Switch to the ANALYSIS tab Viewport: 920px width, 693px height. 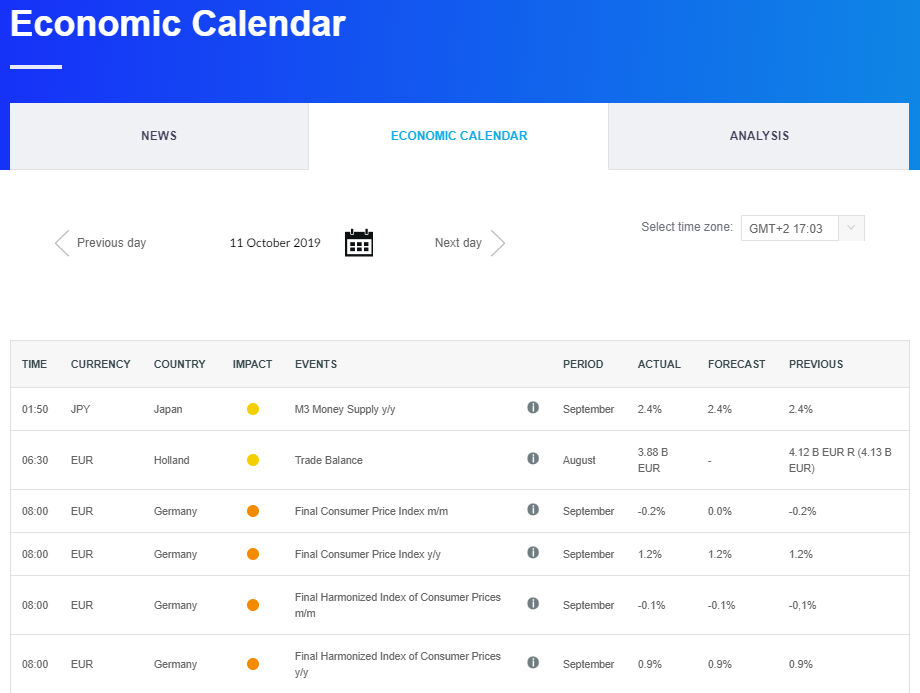tap(758, 135)
